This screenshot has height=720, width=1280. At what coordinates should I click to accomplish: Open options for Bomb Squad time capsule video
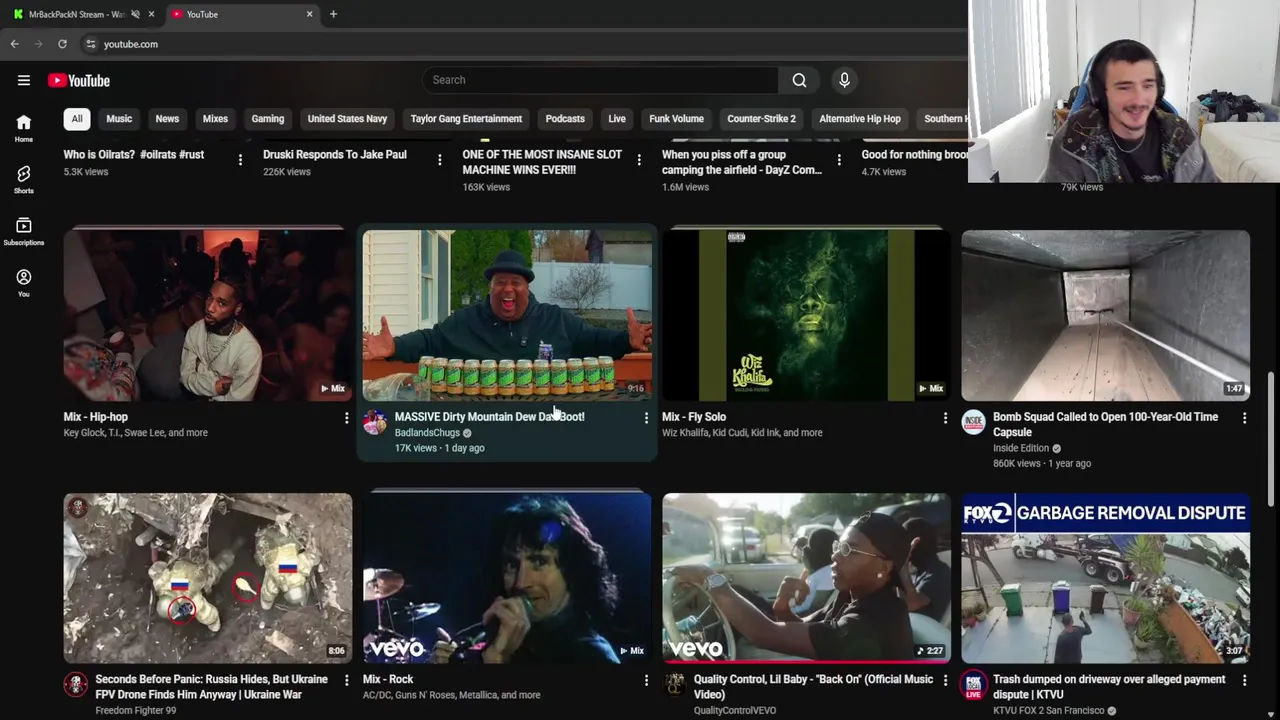tap(1244, 418)
